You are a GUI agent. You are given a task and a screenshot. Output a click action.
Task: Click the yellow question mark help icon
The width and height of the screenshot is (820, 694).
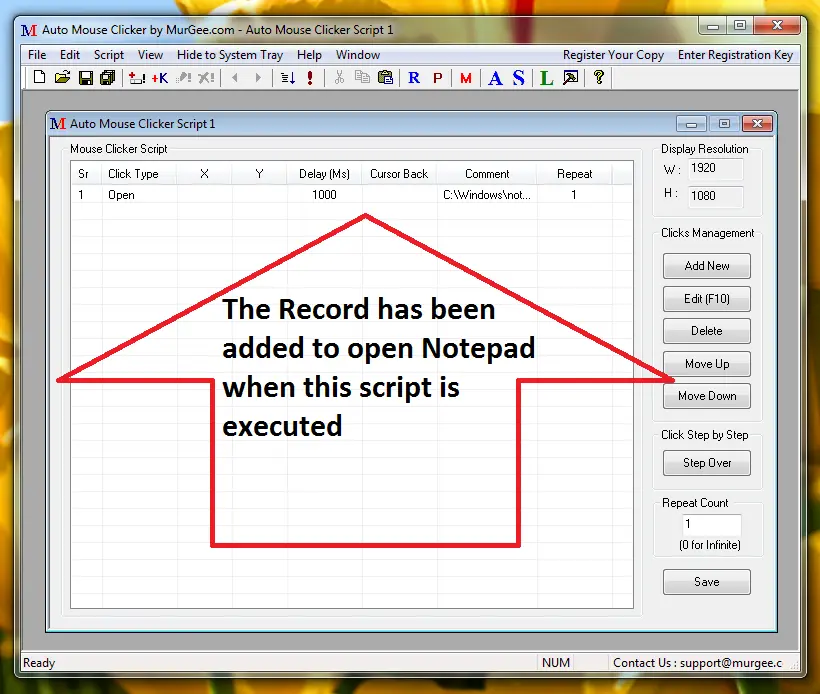tap(599, 78)
